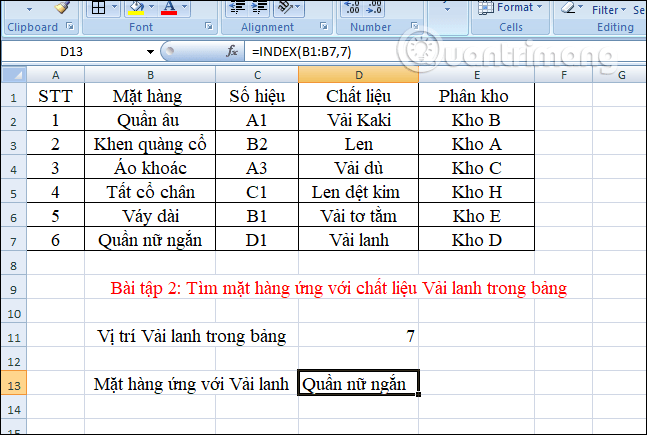This screenshot has height=435, width=647.
Task: Click the 'Váy dài' cell
Action: 150,215
